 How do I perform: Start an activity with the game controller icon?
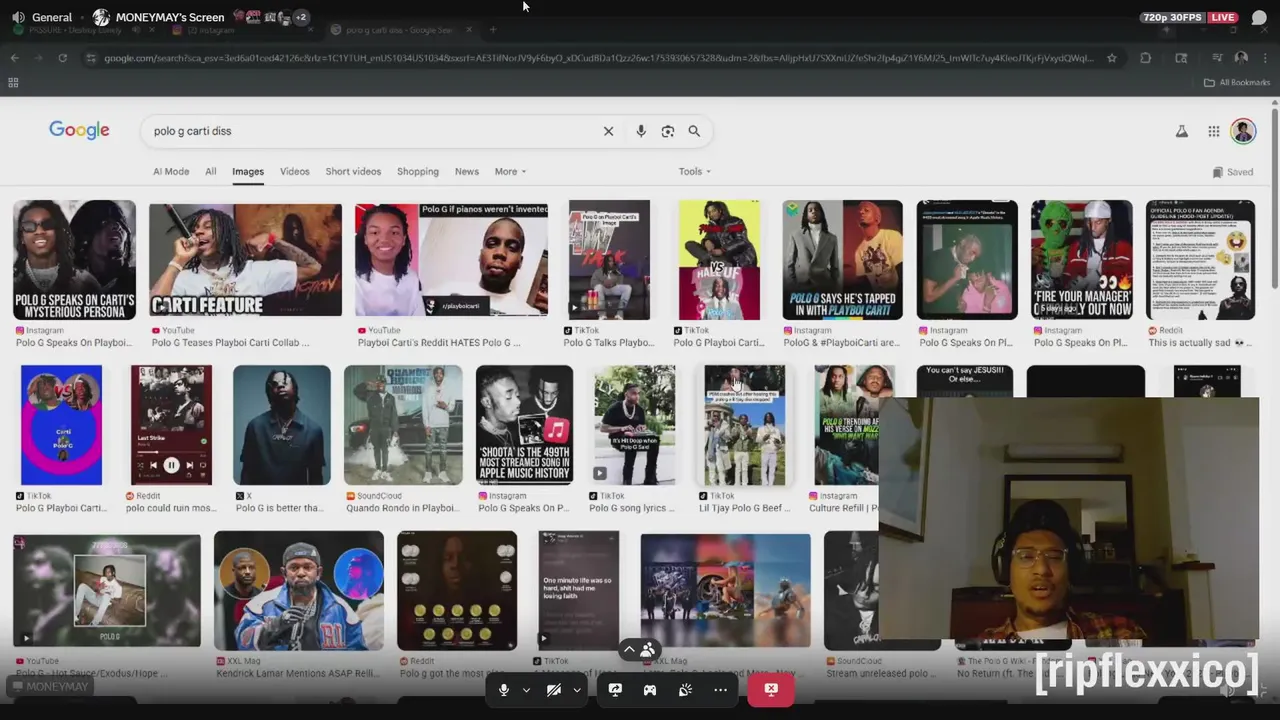pyautogui.click(x=650, y=690)
